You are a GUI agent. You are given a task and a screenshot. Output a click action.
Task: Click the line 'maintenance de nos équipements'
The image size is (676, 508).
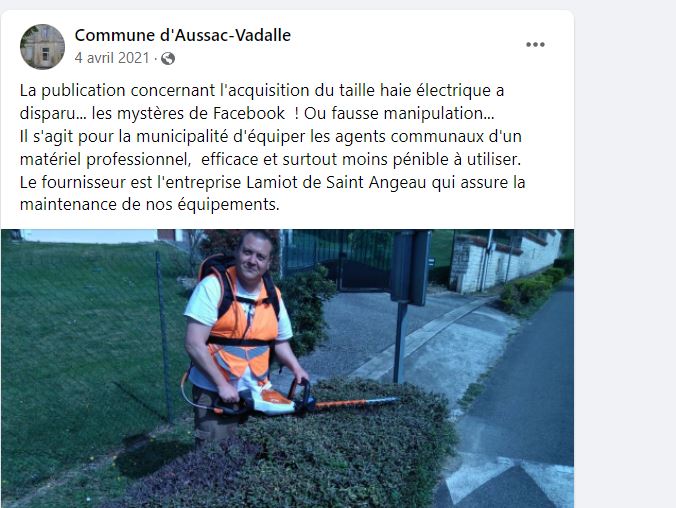point(150,204)
